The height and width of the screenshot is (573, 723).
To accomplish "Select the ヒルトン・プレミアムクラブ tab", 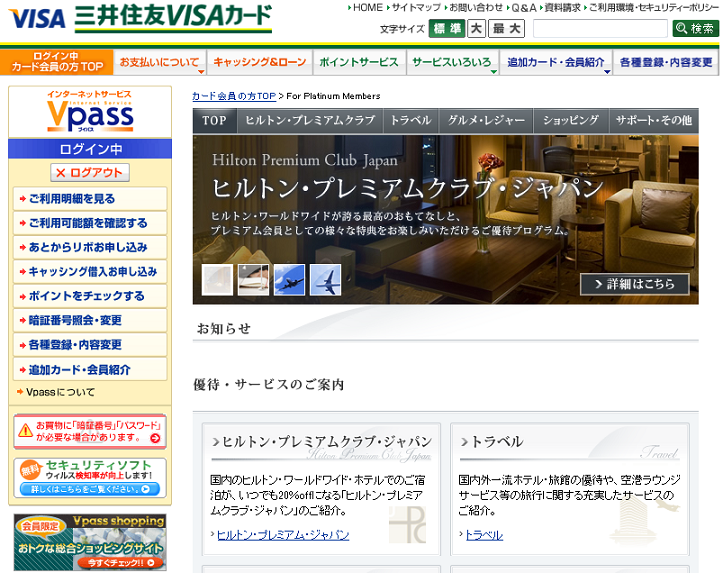I will [310, 121].
